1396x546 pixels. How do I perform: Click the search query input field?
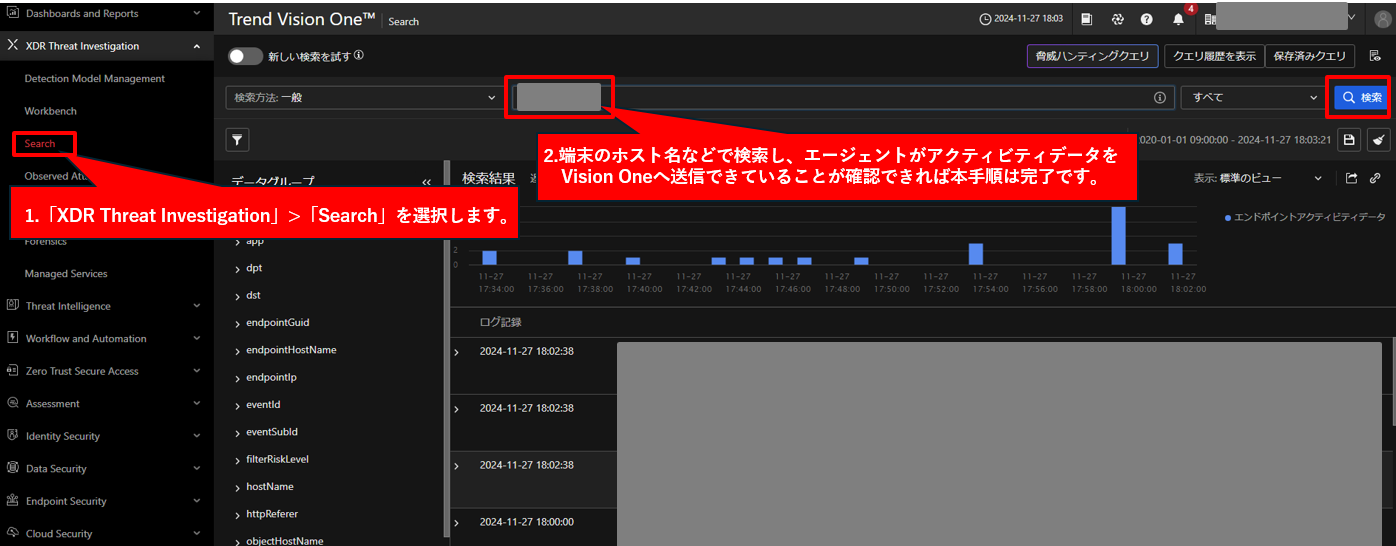click(x=843, y=98)
